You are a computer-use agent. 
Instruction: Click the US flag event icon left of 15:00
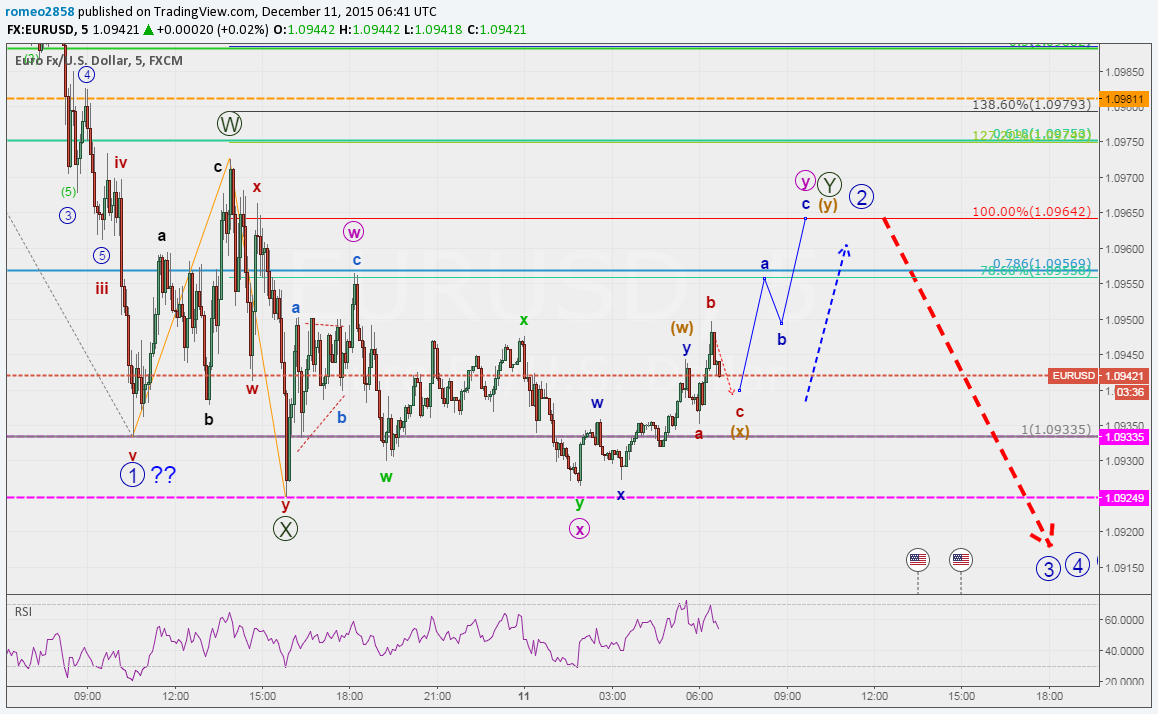coord(917,560)
